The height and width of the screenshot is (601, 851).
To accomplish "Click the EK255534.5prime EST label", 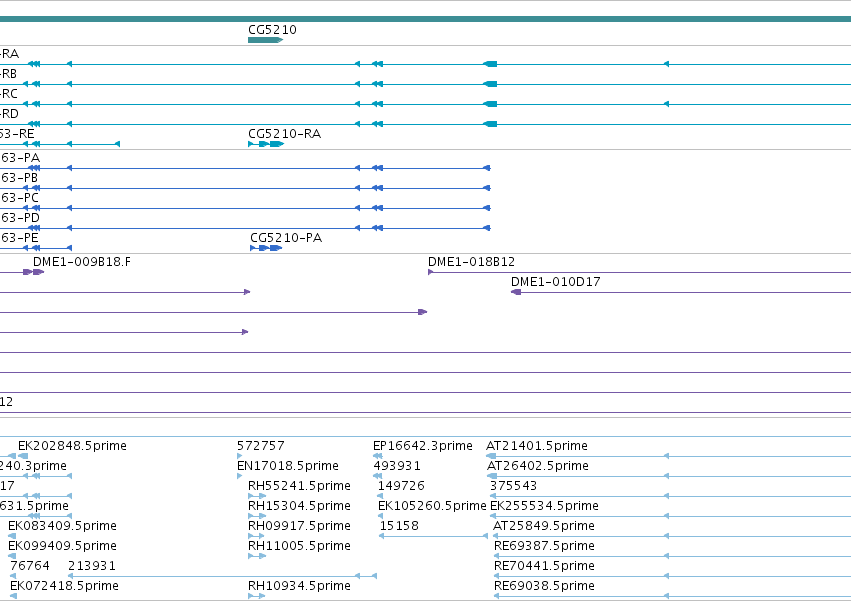I will click(544, 506).
